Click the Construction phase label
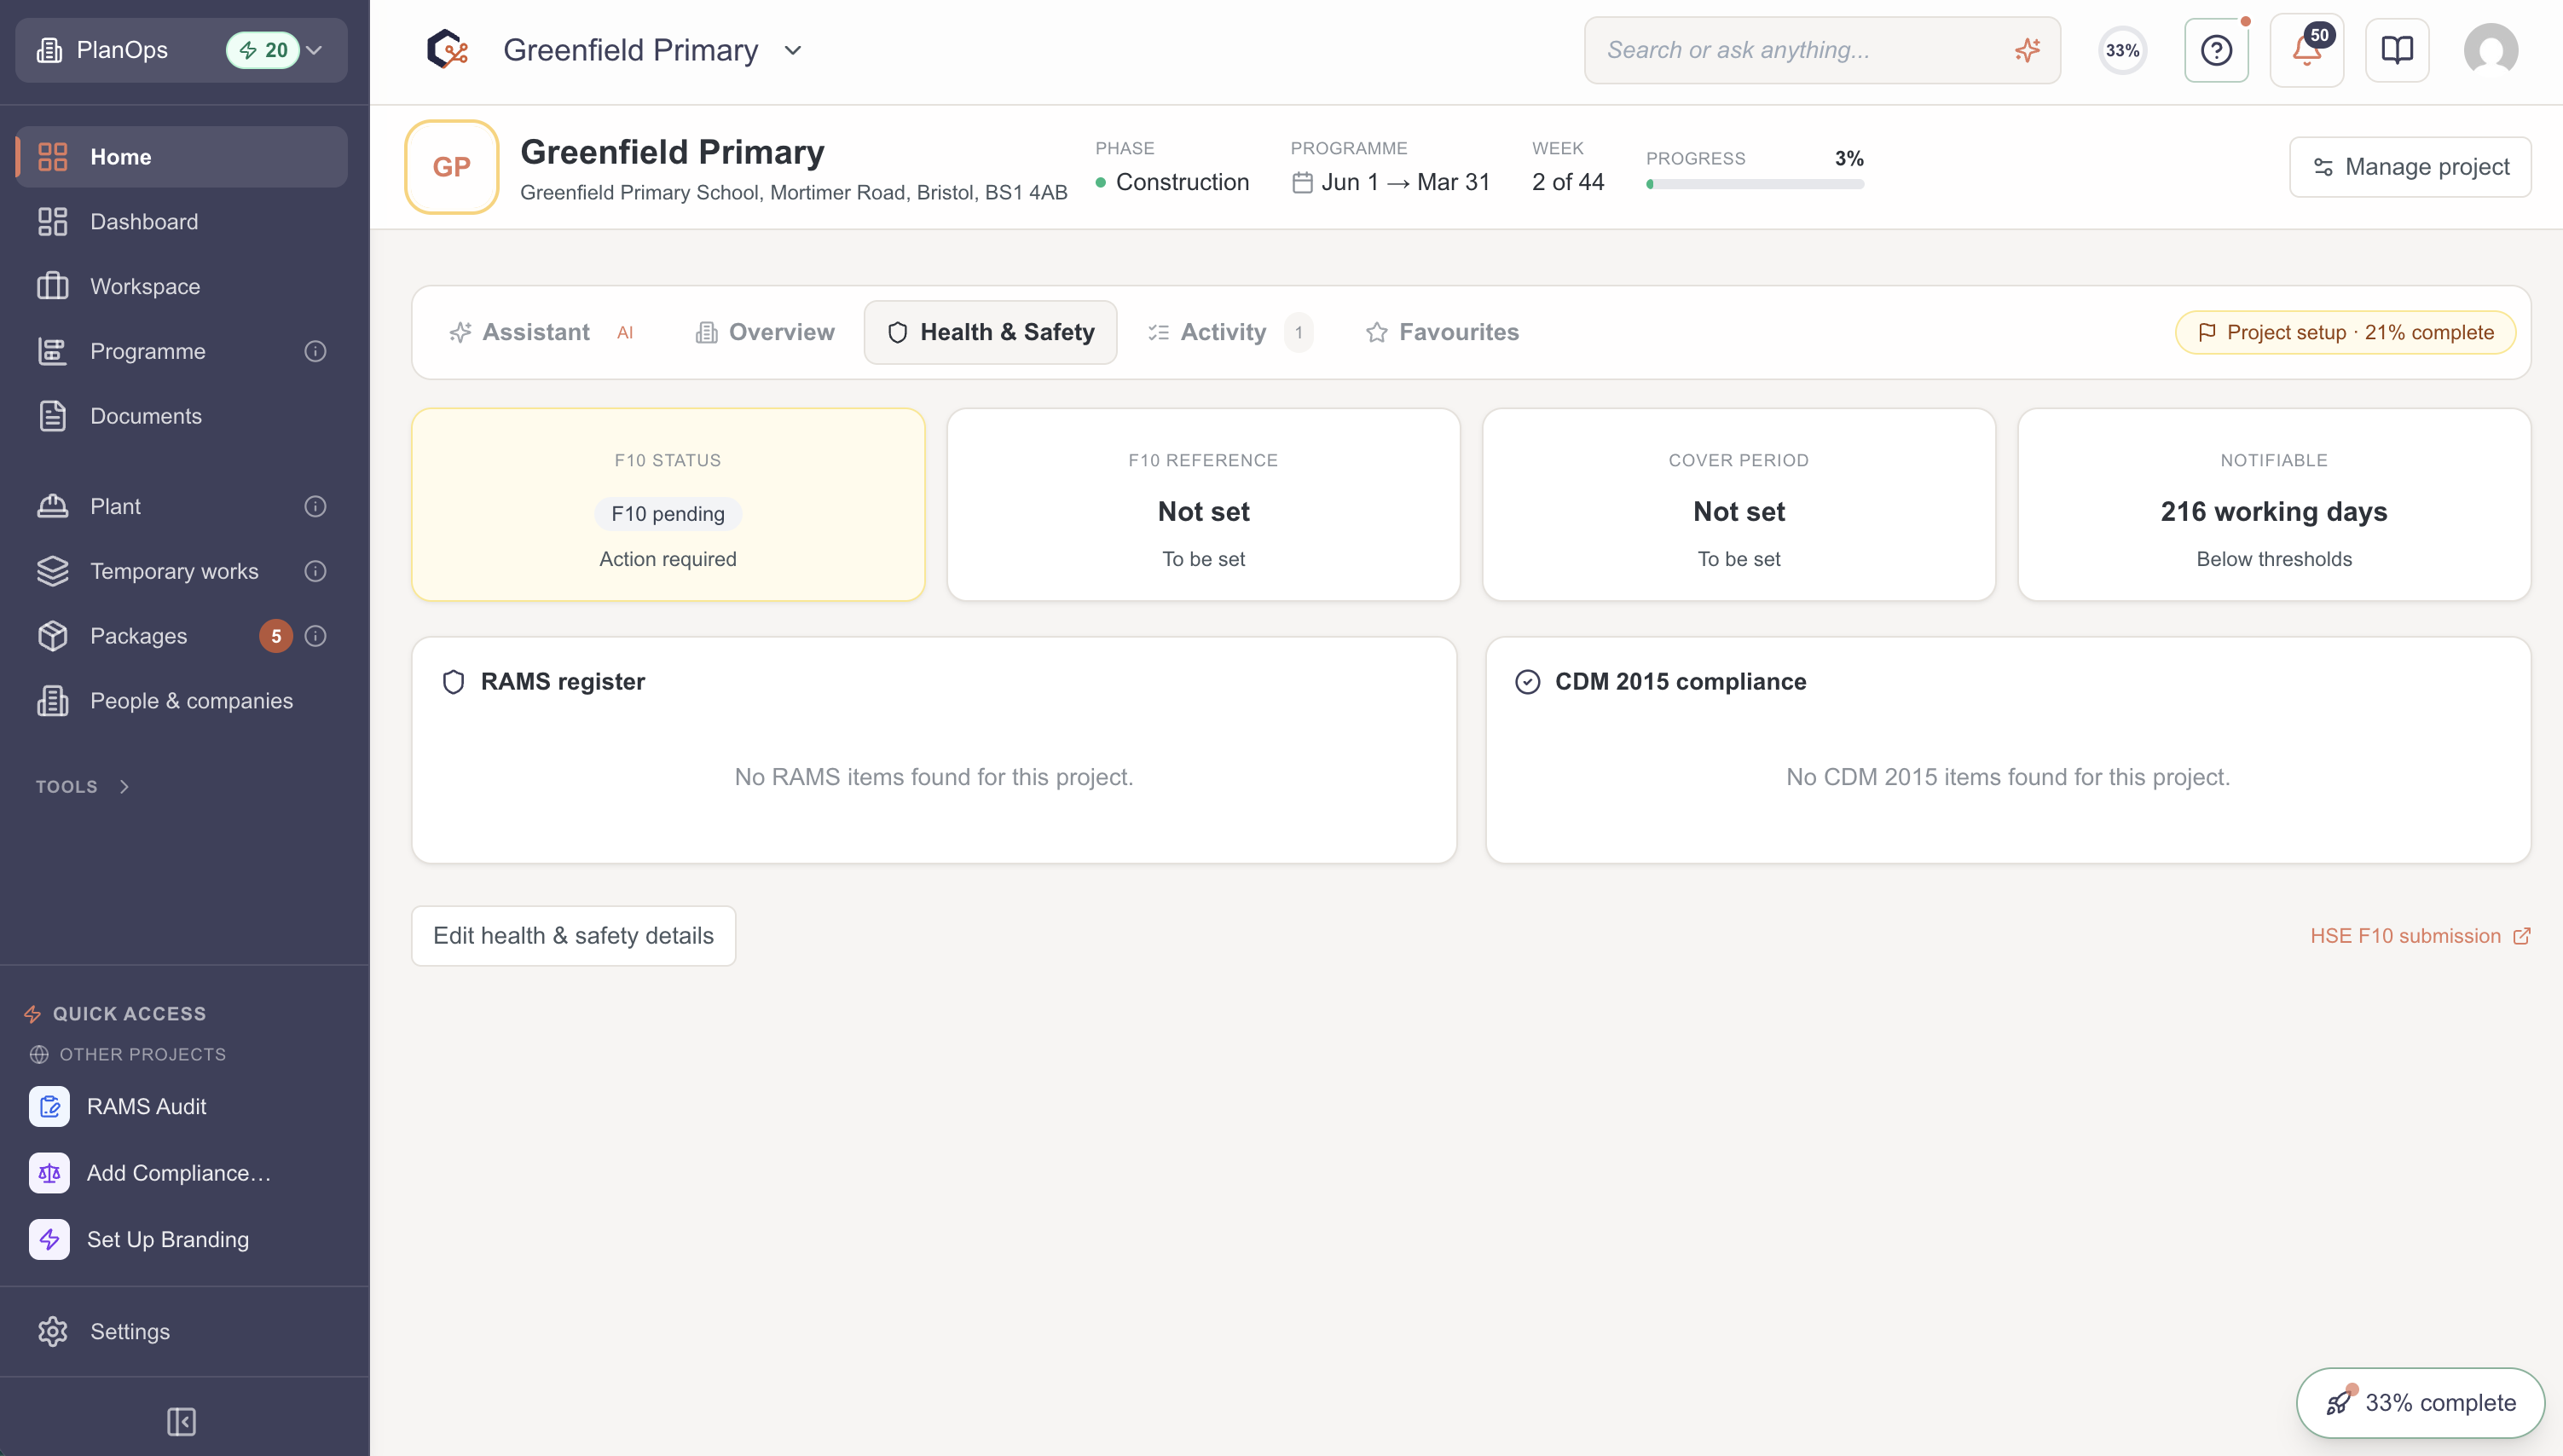Image resolution: width=2563 pixels, height=1456 pixels. point(1182,182)
